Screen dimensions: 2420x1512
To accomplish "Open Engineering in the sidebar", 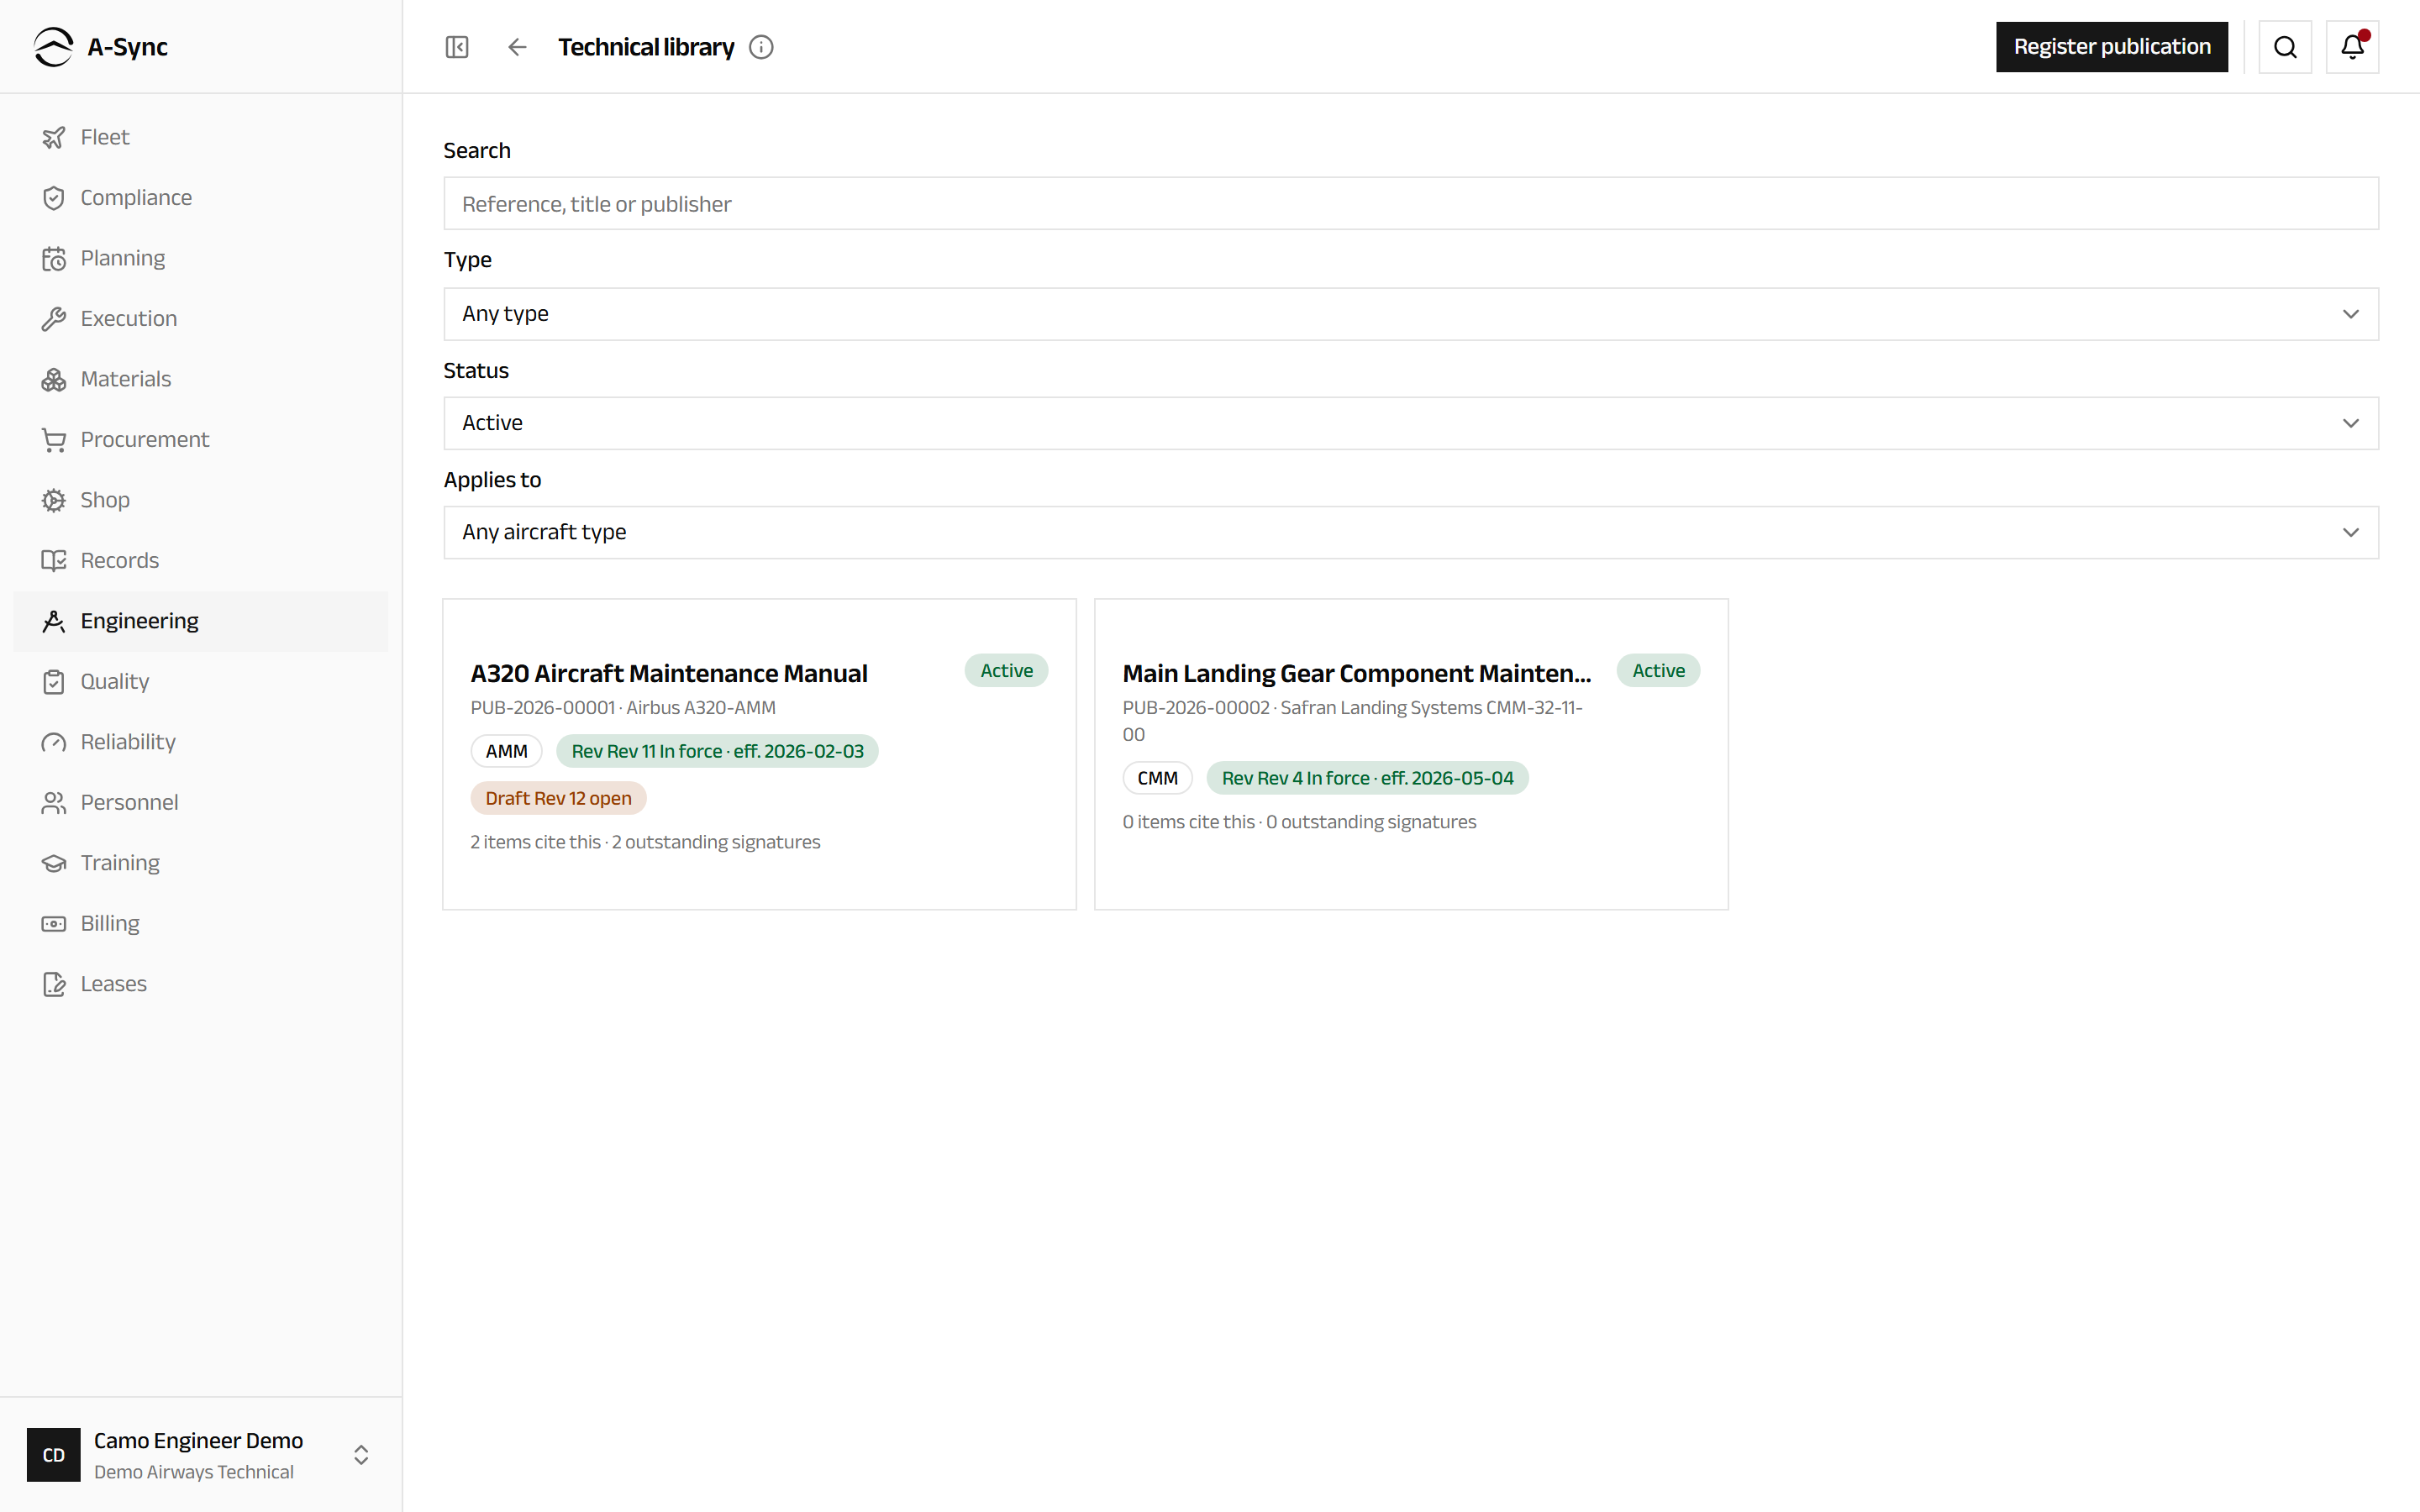I will pyautogui.click(x=200, y=621).
